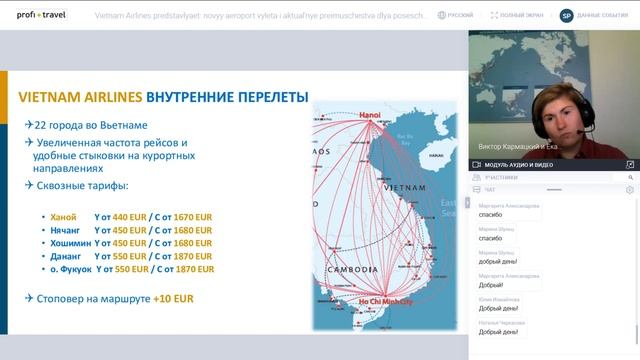Select Марина Шульц's 'добрый день!' message
640x360 pixels.
[x=498, y=262]
